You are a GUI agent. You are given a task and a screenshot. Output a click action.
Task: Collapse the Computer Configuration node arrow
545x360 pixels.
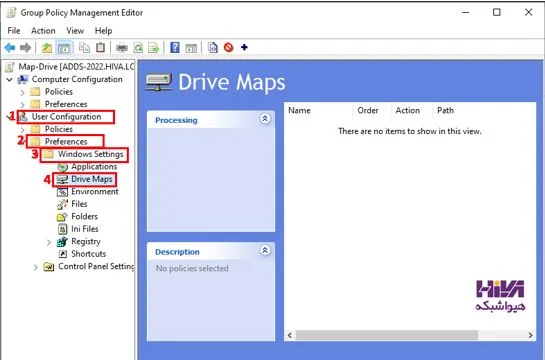pos(10,80)
